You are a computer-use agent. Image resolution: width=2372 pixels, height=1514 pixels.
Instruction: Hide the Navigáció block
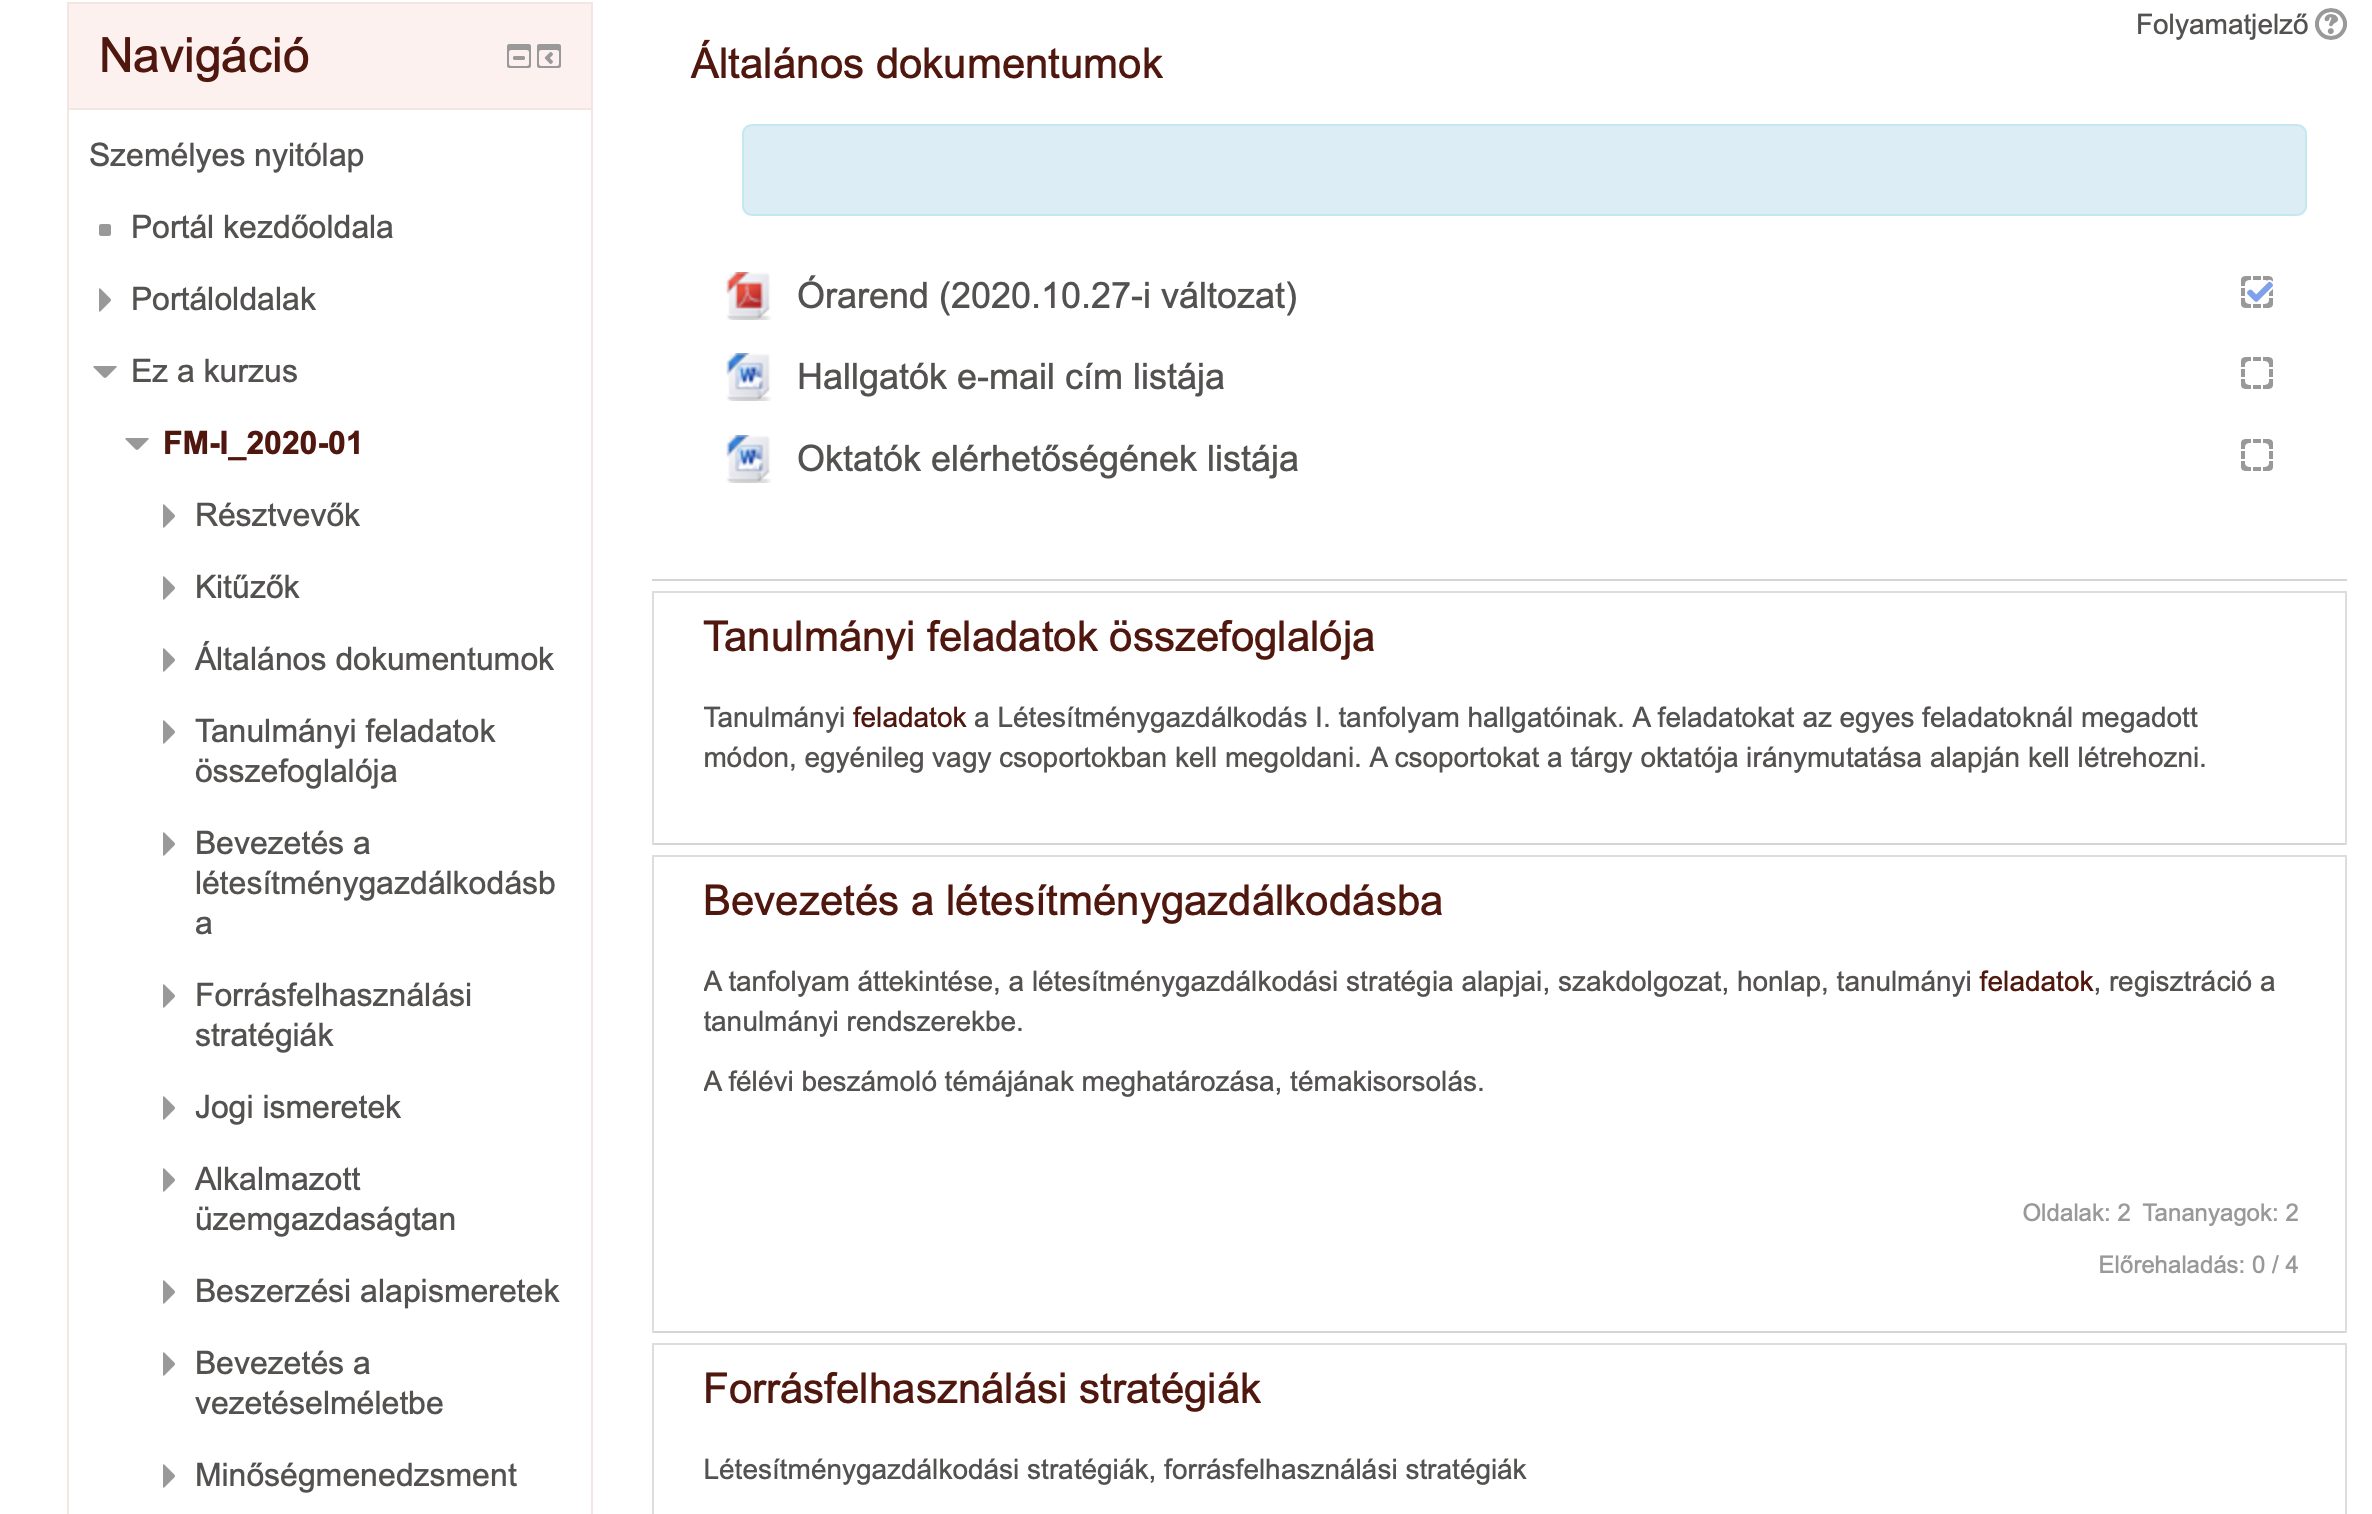(518, 57)
